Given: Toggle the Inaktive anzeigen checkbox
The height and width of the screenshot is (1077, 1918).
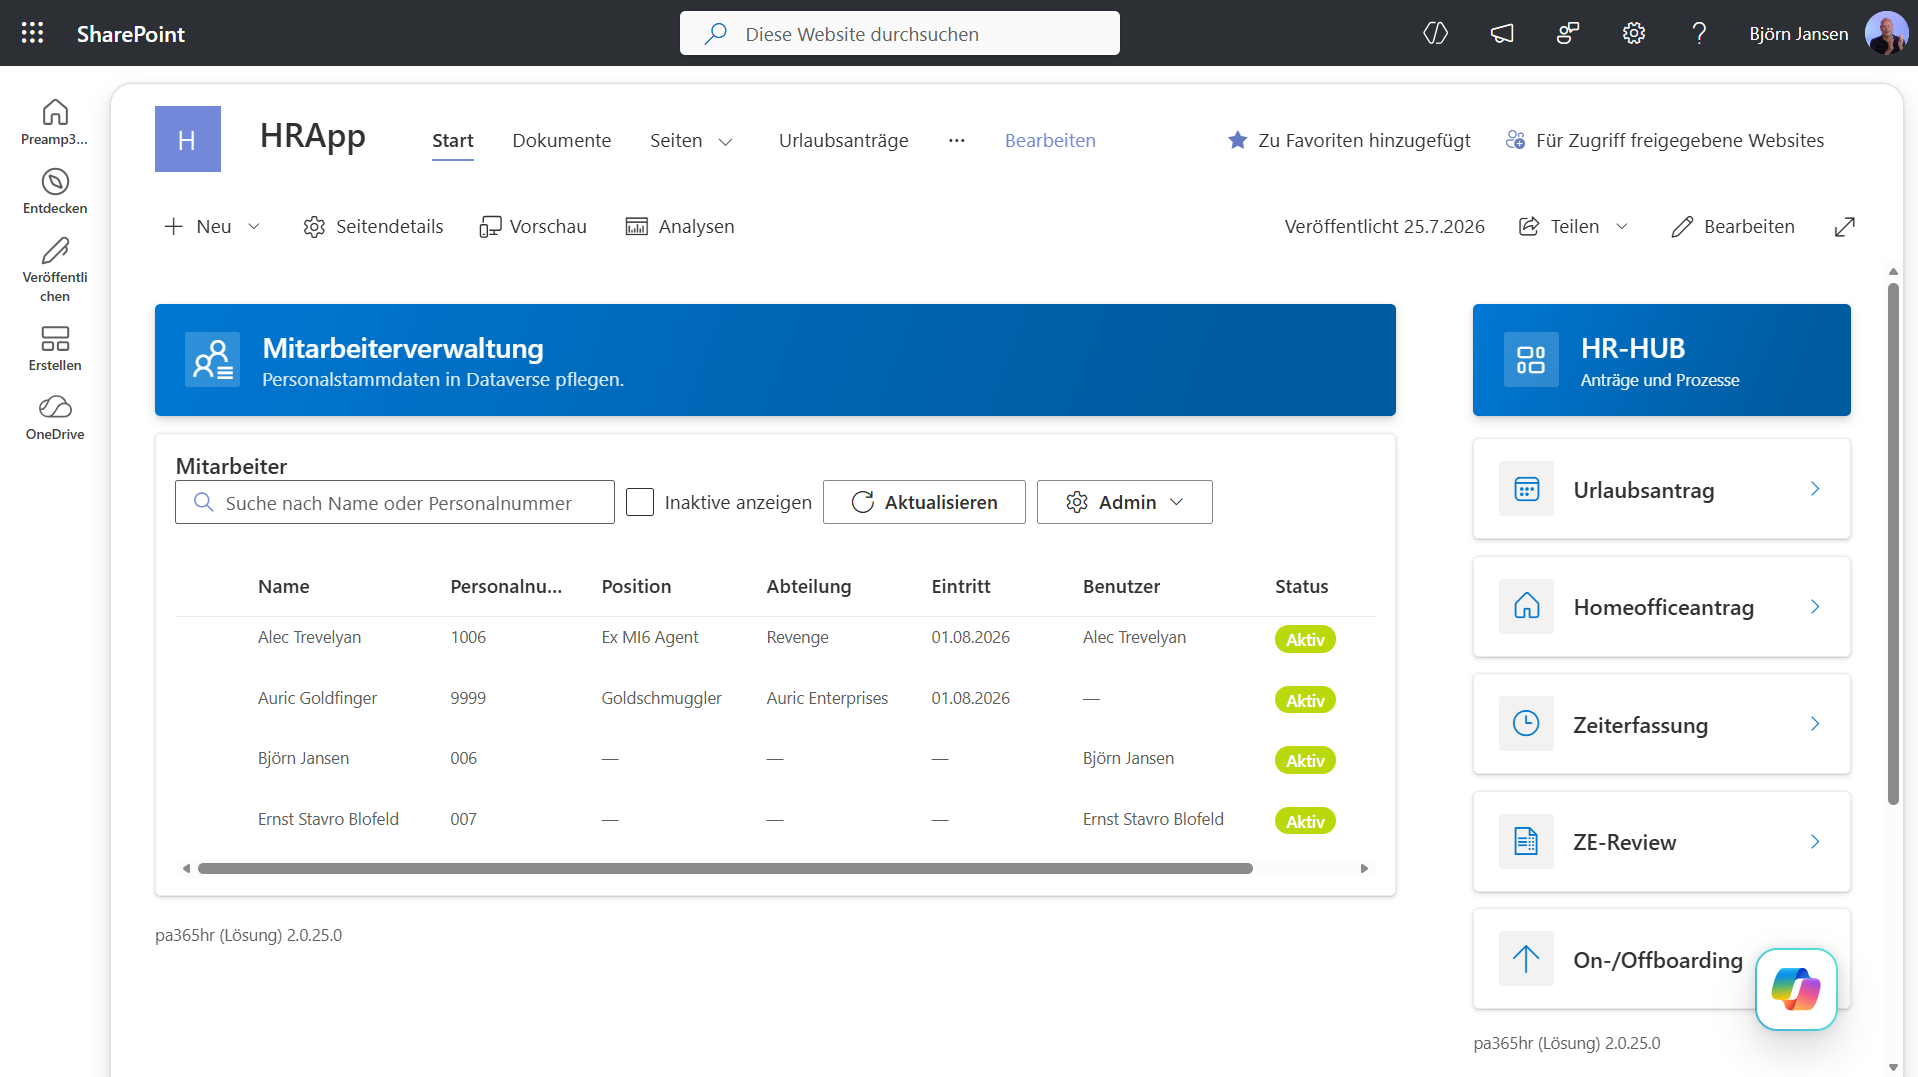Looking at the screenshot, I should 640,502.
